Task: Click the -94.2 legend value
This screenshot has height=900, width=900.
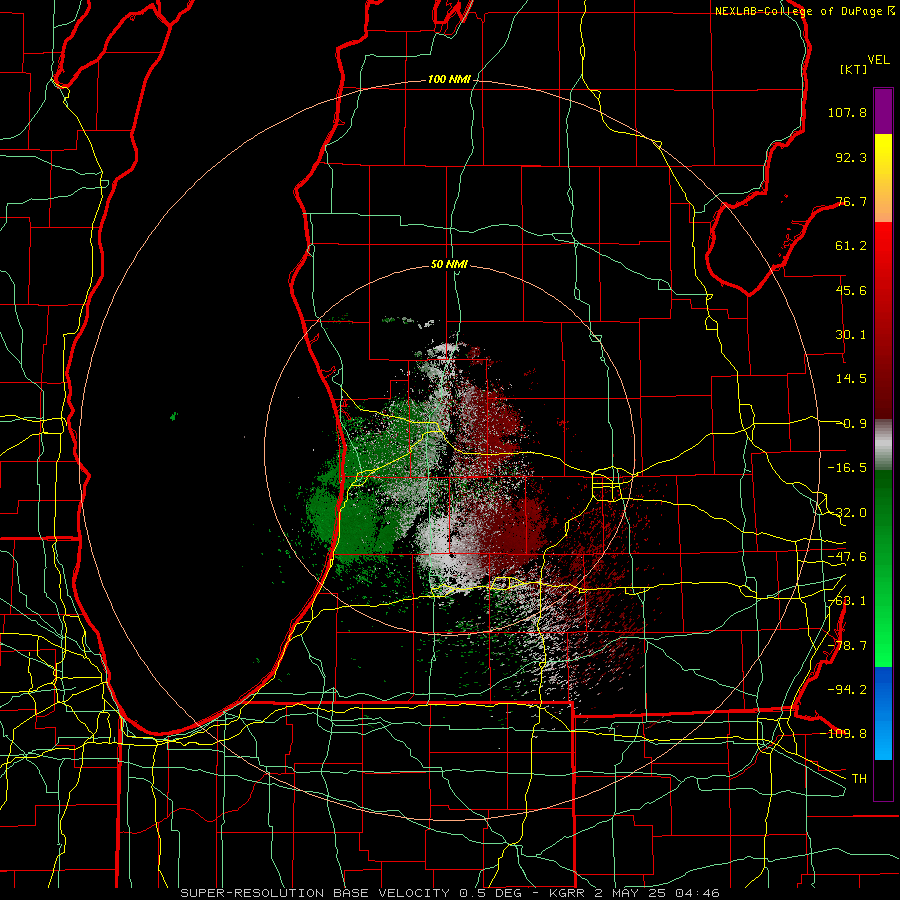Action: click(x=847, y=689)
